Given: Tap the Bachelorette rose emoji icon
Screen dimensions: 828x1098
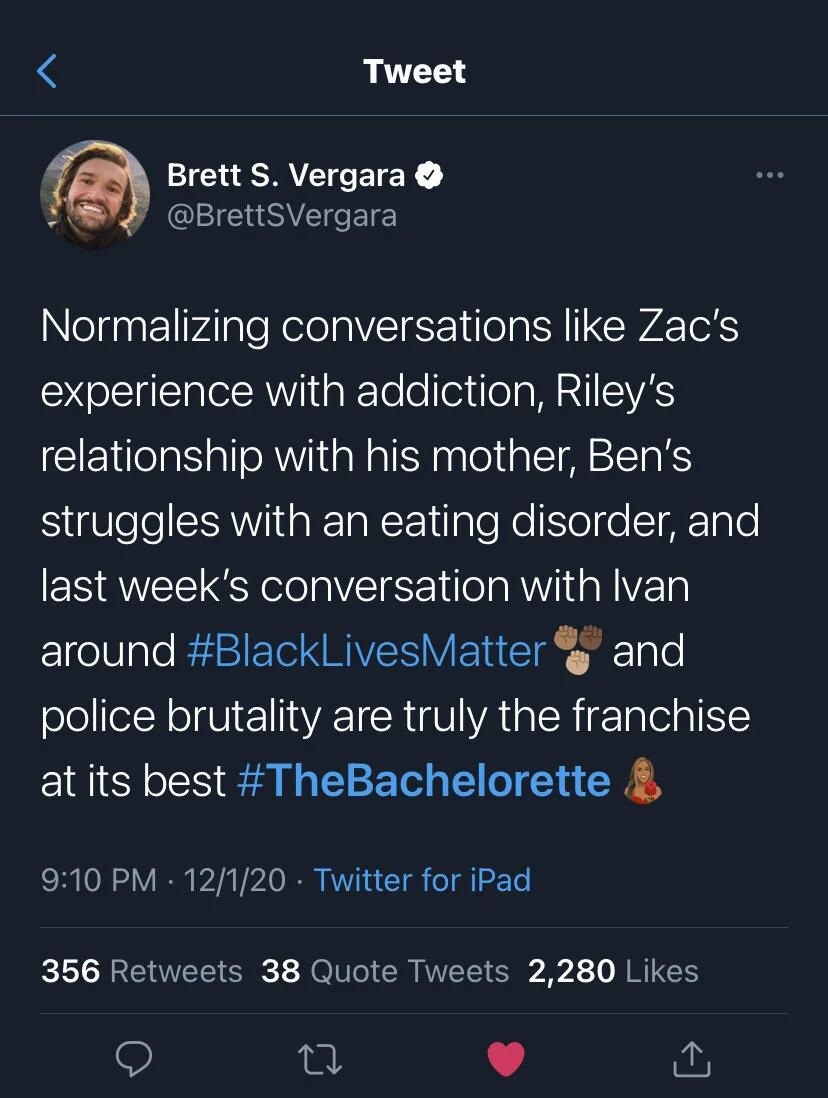Looking at the screenshot, I should tap(642, 781).
